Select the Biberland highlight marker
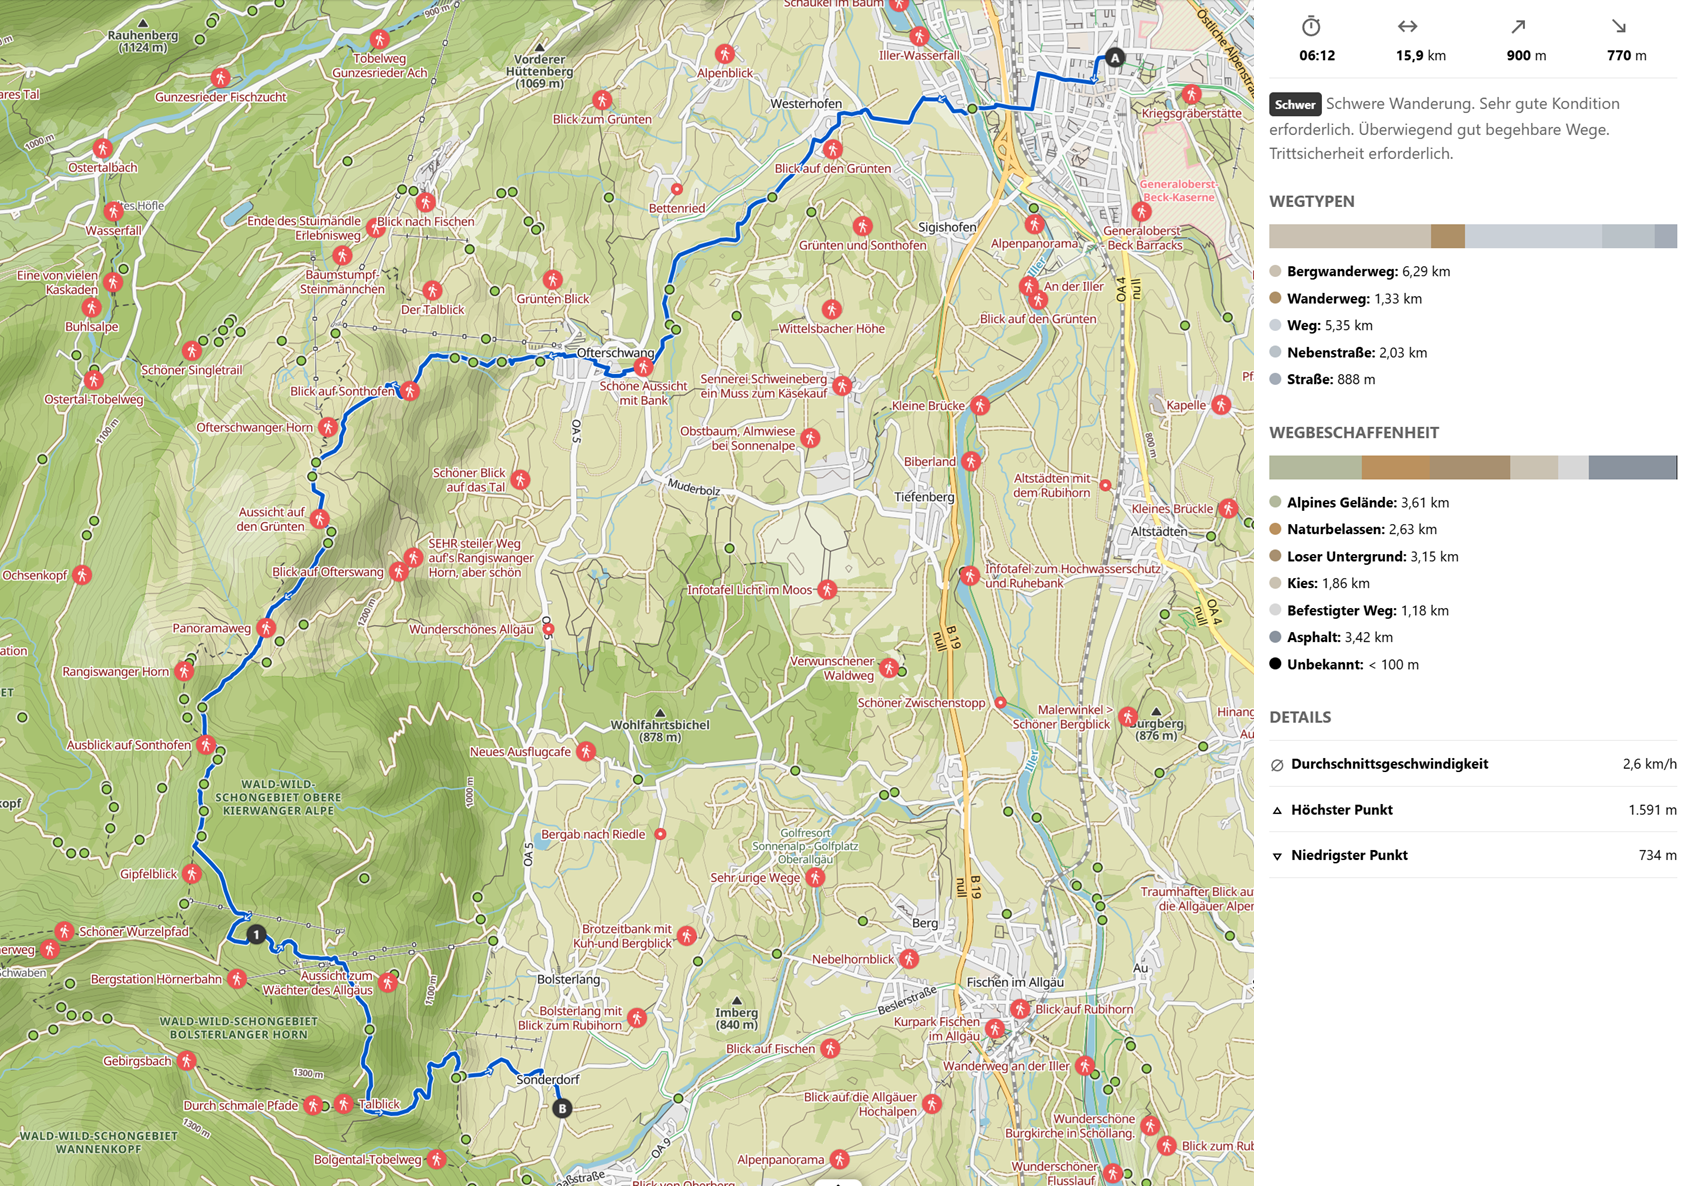Screen dimensions: 1694x1186 (971, 462)
